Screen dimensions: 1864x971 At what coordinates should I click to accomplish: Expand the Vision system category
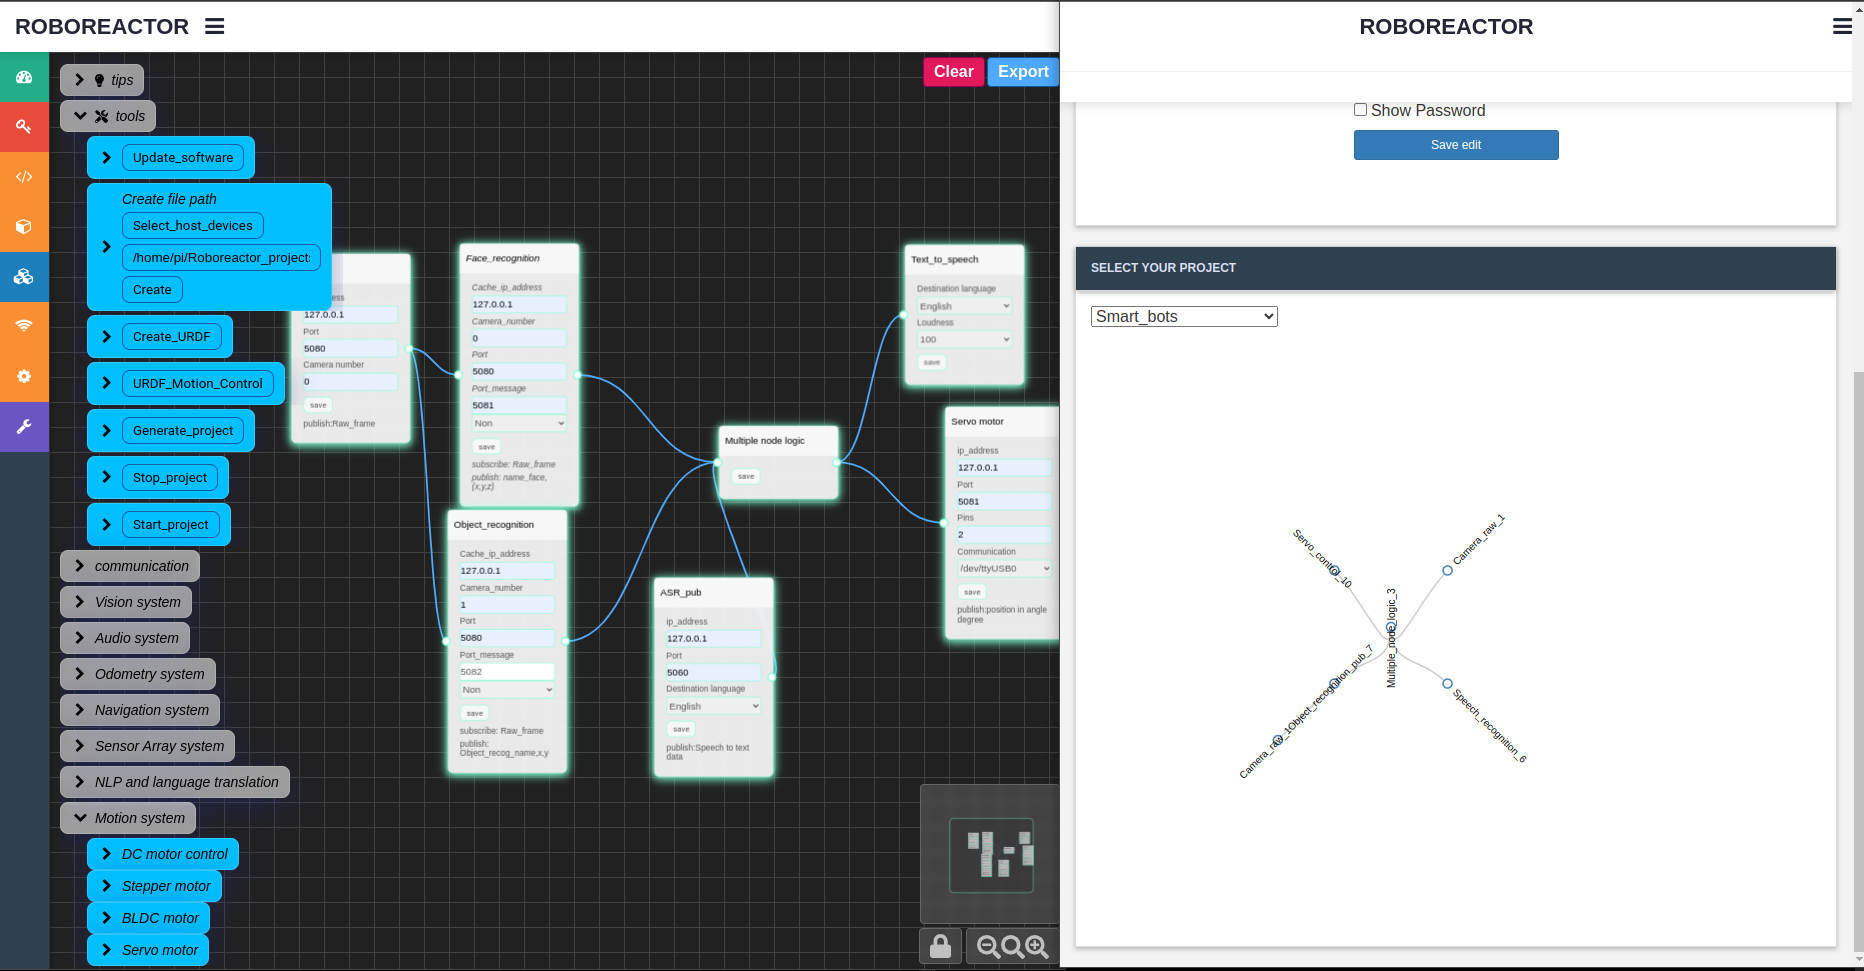tap(126, 602)
